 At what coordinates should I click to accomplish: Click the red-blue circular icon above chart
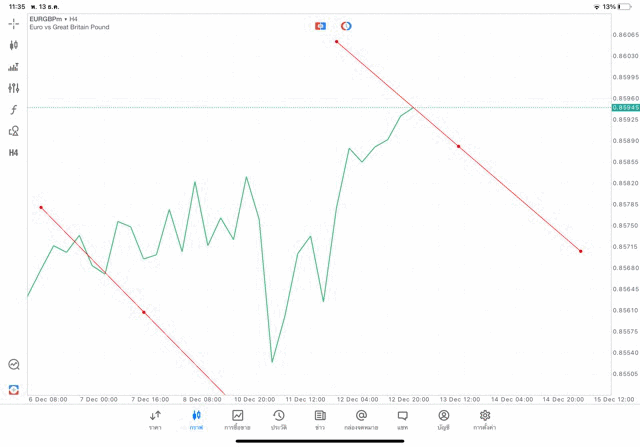(x=346, y=25)
